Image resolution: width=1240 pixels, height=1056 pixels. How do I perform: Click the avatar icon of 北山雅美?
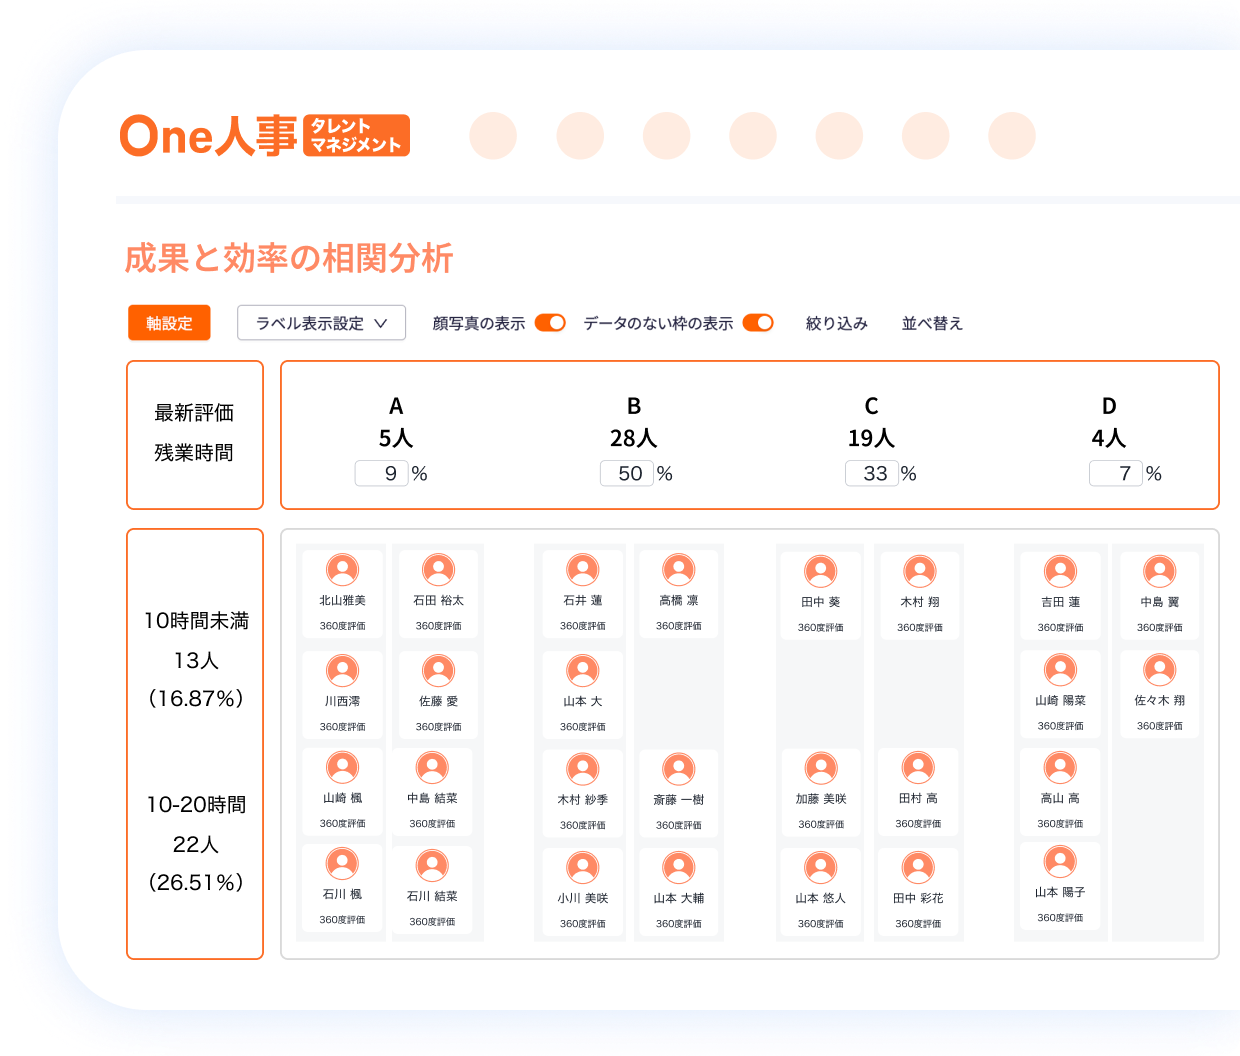343,570
